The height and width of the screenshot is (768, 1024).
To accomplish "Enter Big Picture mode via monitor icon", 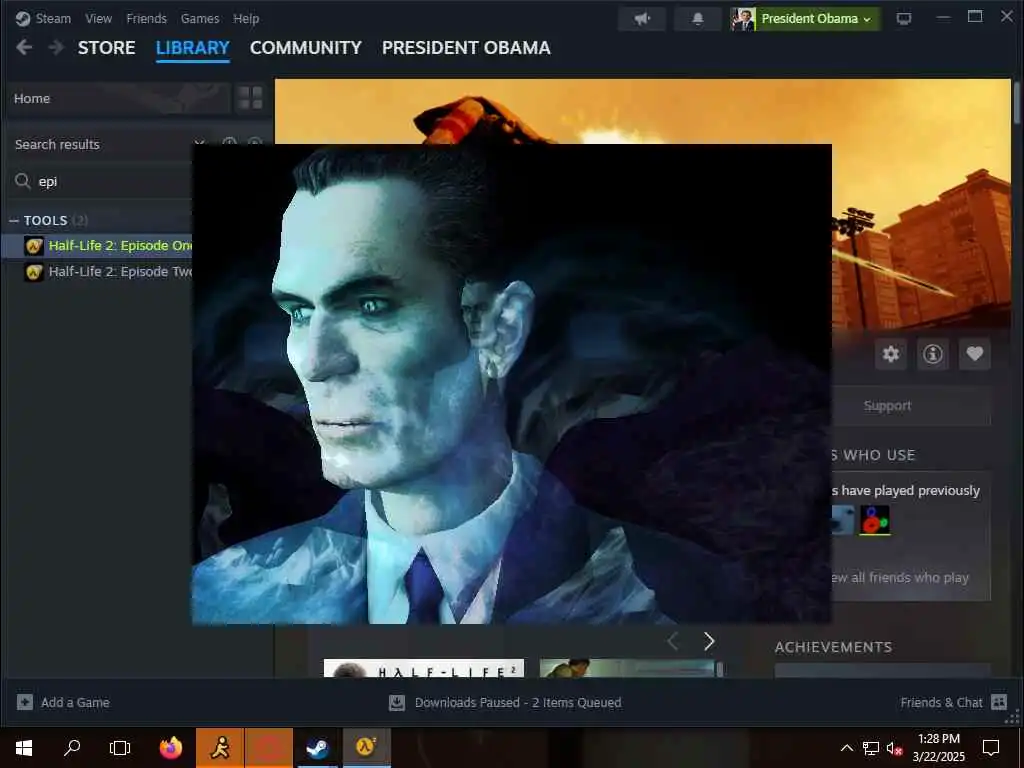I will (904, 19).
